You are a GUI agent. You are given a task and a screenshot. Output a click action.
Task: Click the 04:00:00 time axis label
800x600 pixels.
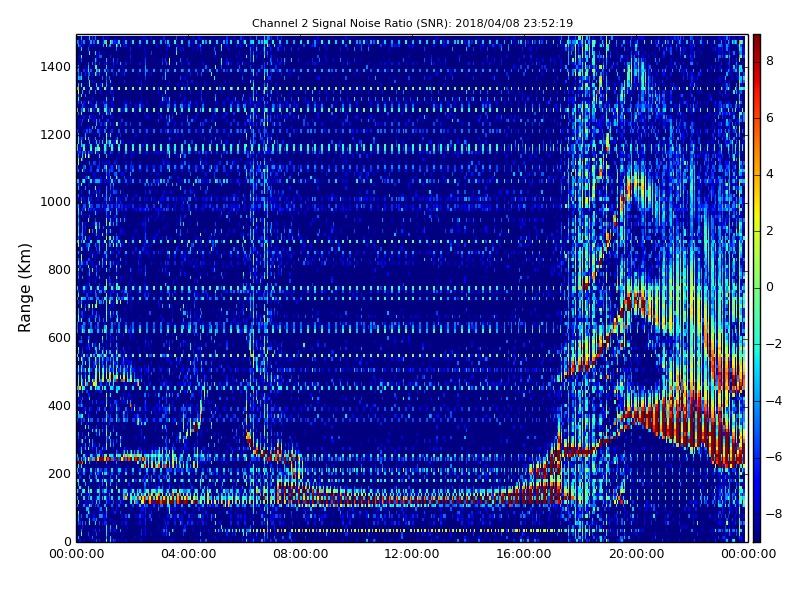coord(189,554)
